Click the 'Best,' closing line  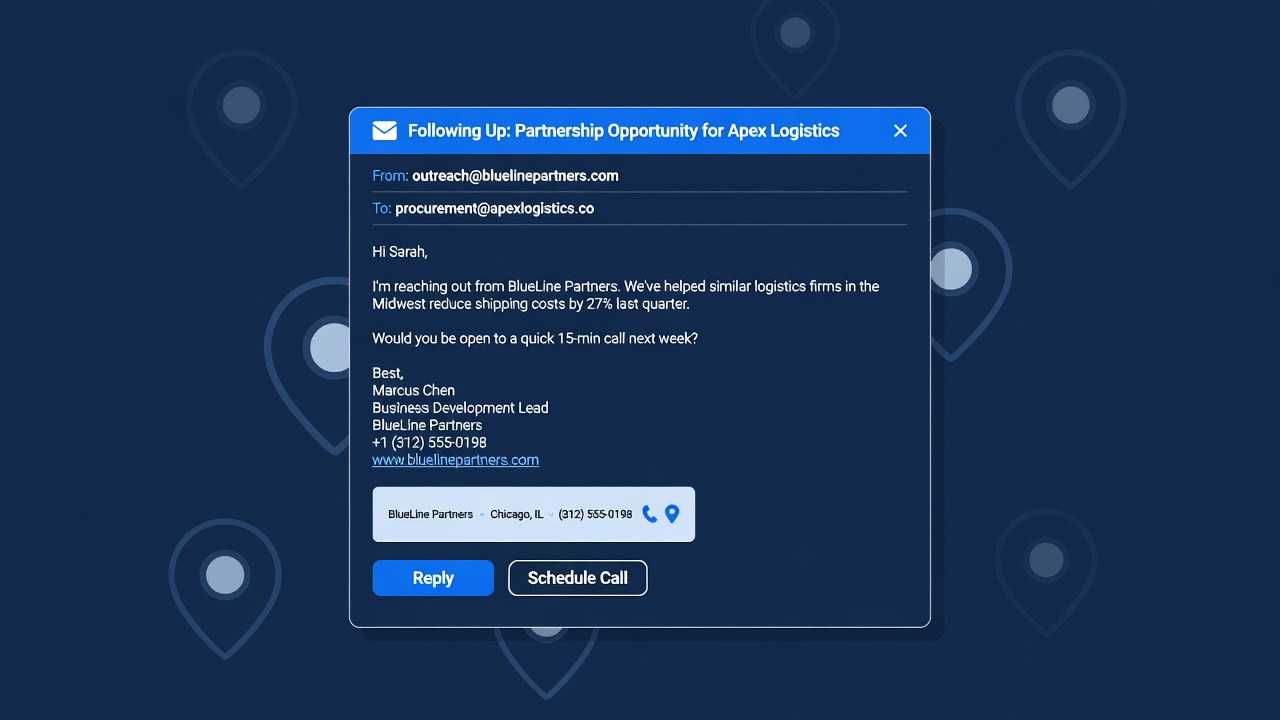(388, 373)
